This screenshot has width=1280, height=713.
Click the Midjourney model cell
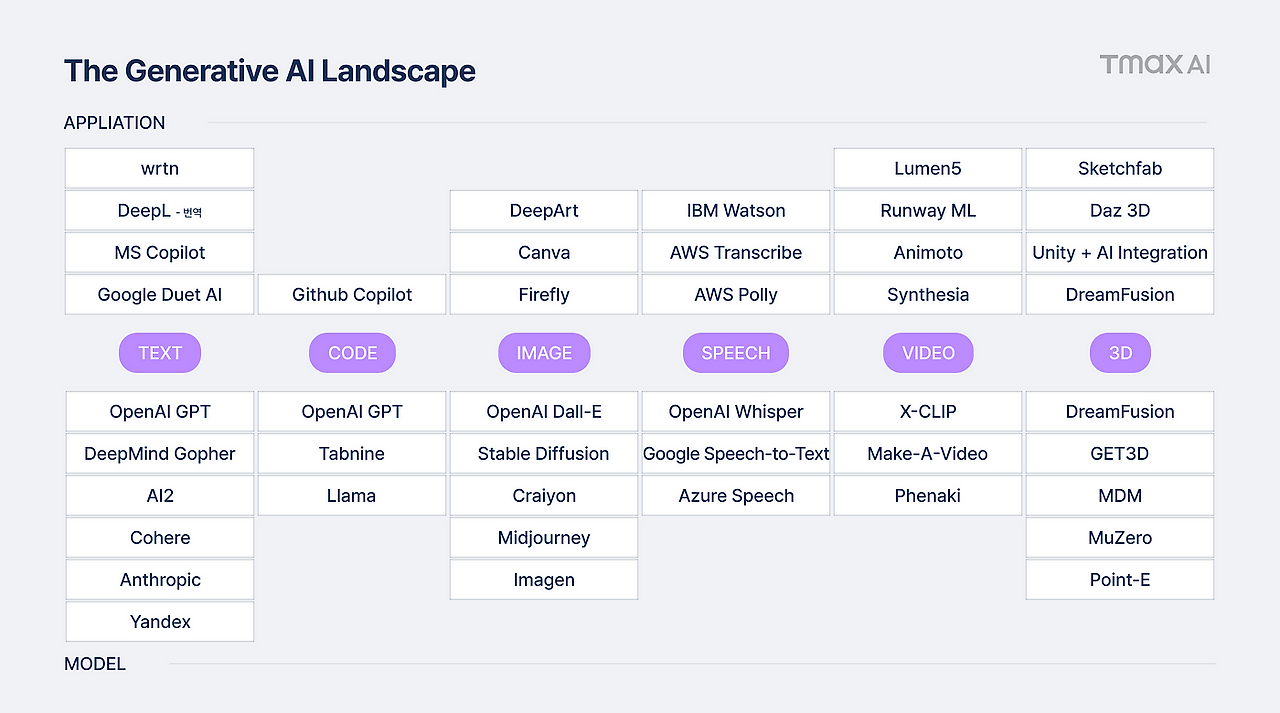tap(544, 538)
